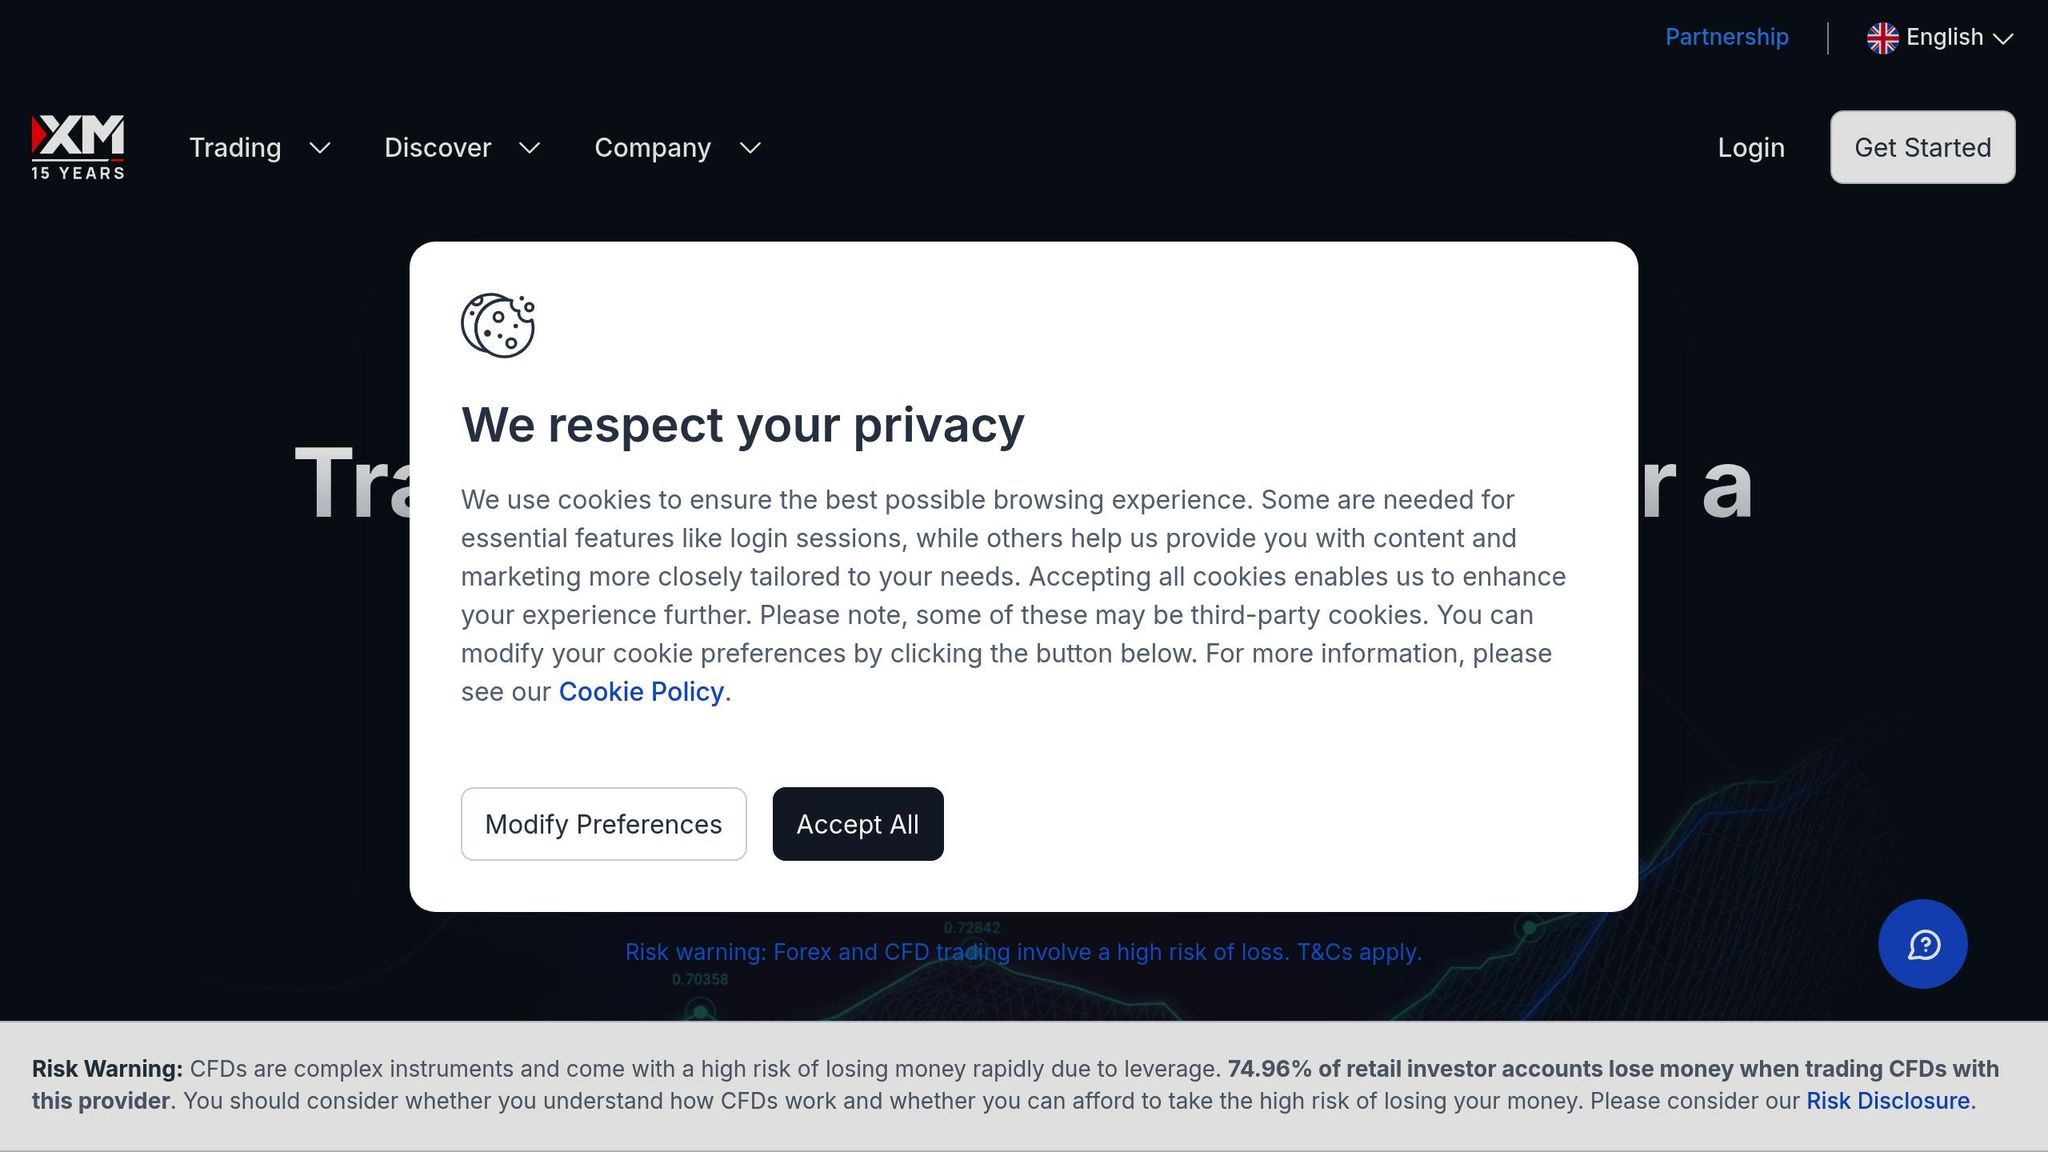This screenshot has height=1152, width=2048.
Task: Click the Modify Preferences button
Action: pos(603,824)
